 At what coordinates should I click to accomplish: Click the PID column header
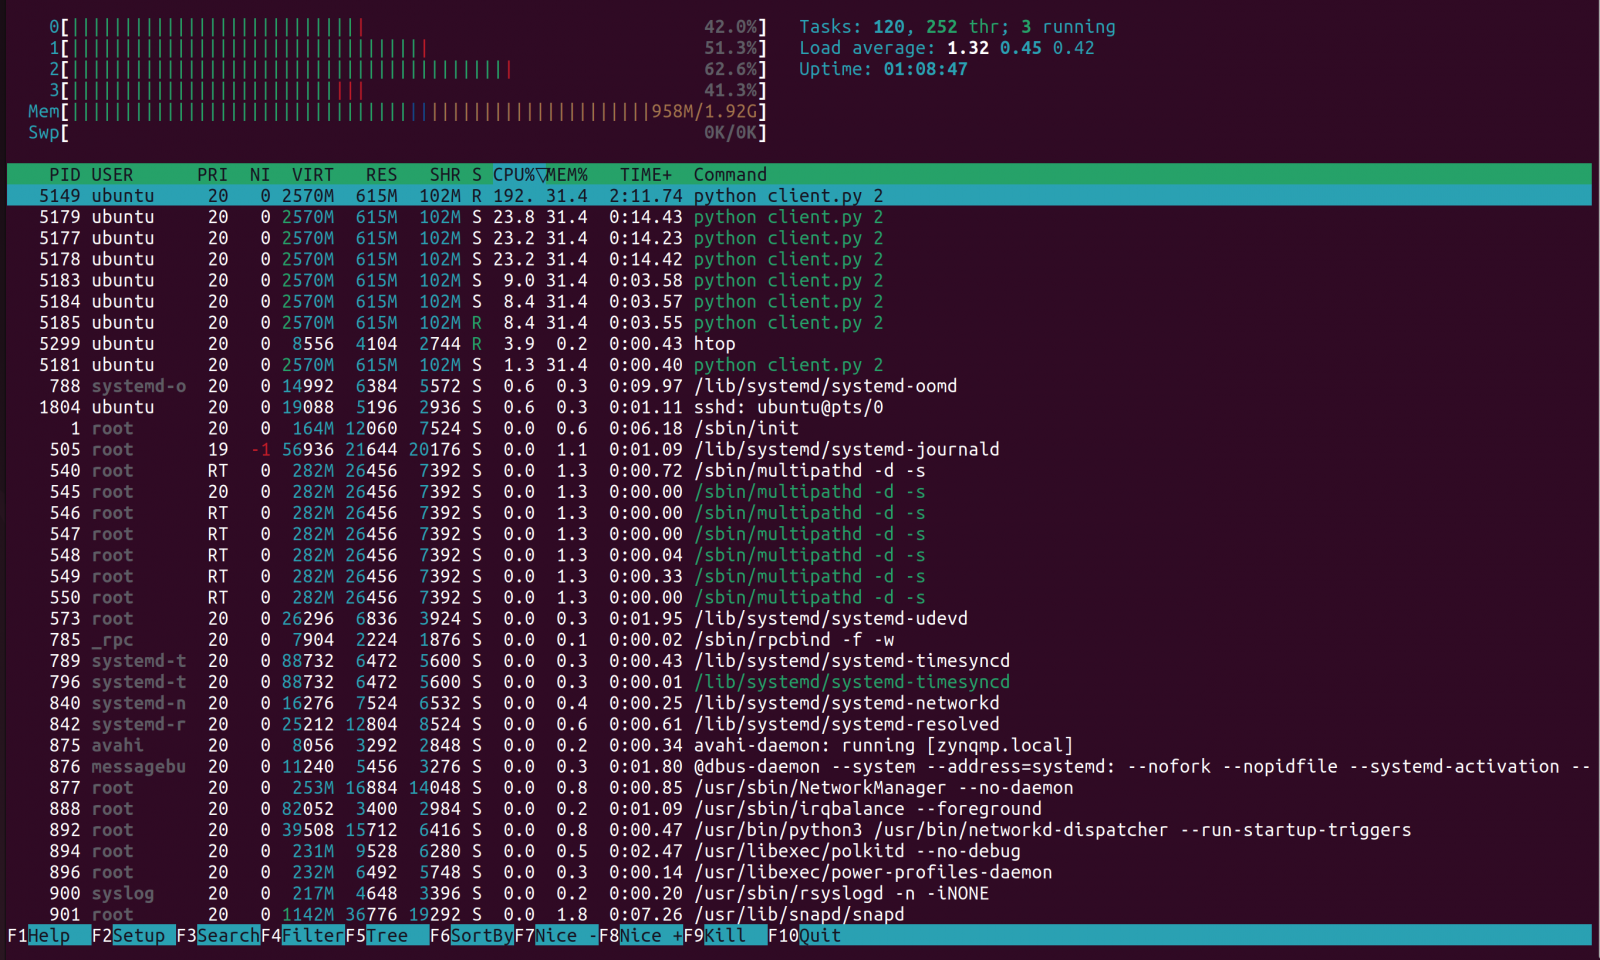point(64,175)
